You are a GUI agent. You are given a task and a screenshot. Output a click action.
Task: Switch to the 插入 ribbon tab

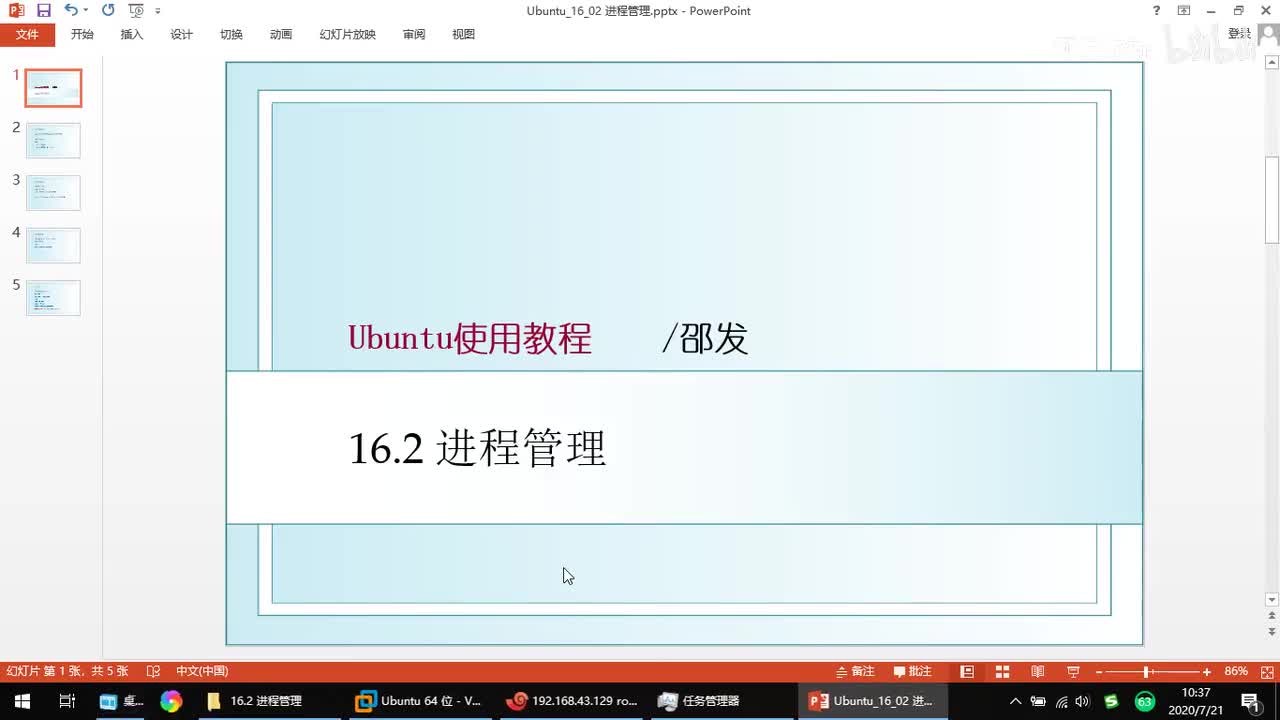pyautogui.click(x=132, y=34)
